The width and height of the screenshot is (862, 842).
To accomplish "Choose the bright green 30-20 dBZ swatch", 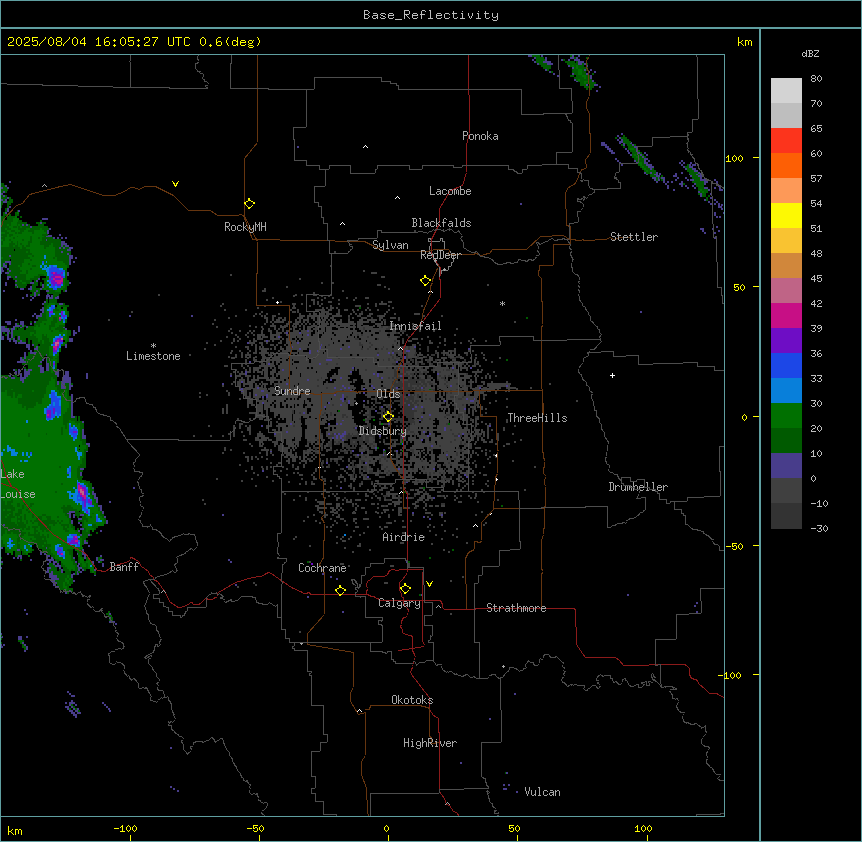I will pyautogui.click(x=786, y=416).
